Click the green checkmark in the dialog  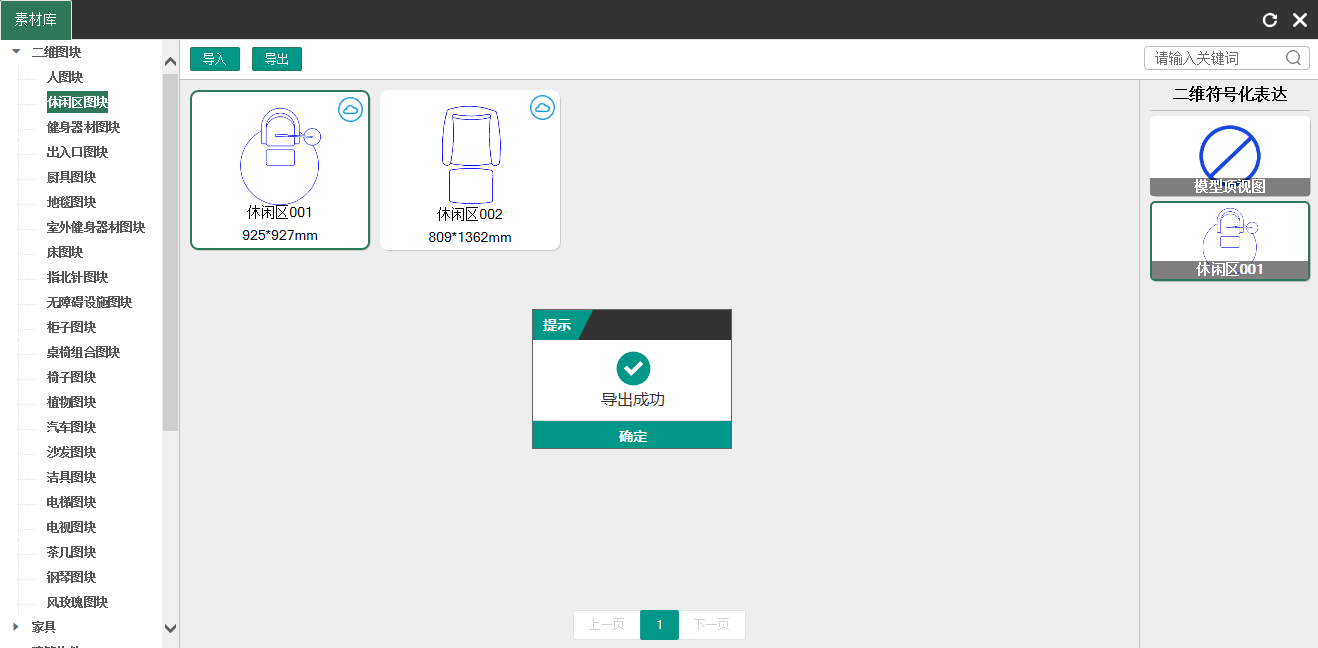[632, 368]
